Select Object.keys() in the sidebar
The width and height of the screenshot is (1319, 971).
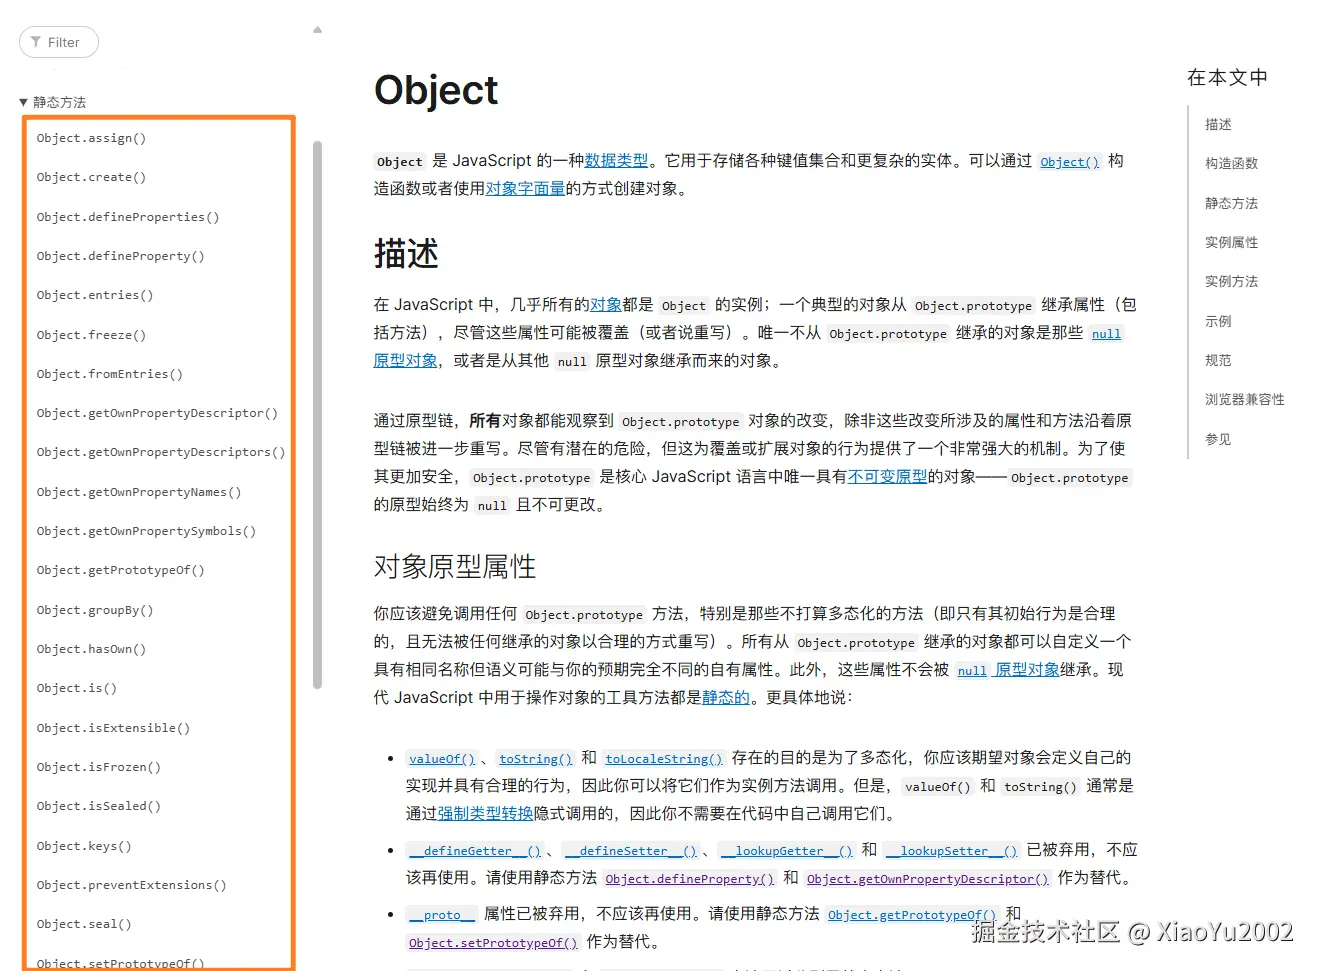coord(84,845)
